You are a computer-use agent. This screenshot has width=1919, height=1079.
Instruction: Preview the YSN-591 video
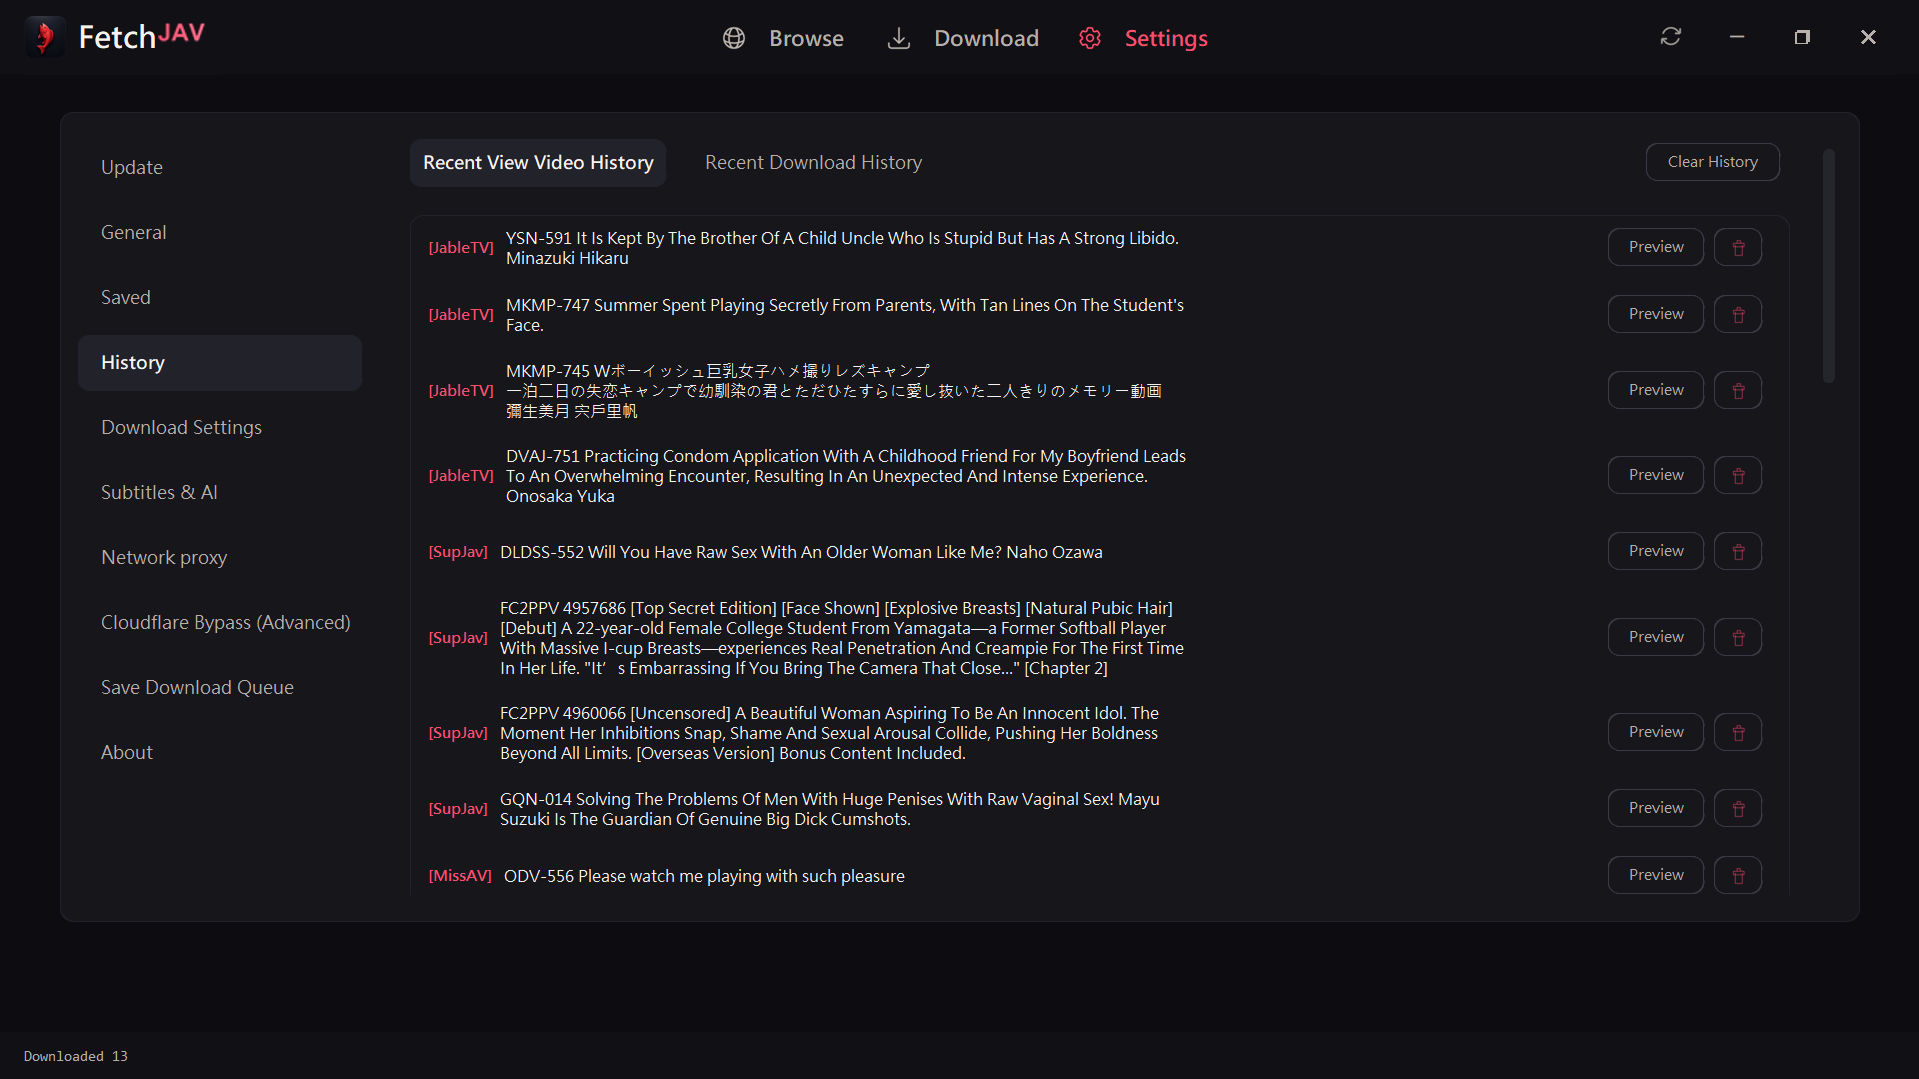click(1656, 247)
